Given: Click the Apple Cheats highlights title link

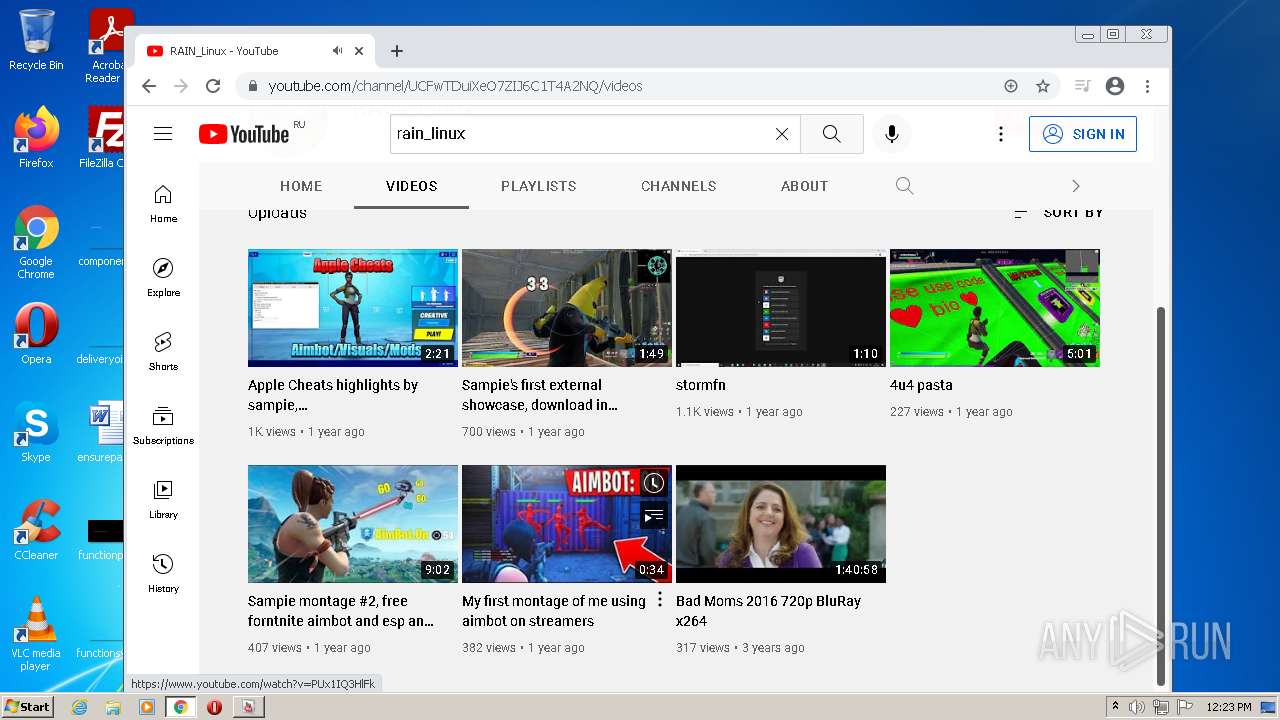Looking at the screenshot, I should click(x=333, y=395).
